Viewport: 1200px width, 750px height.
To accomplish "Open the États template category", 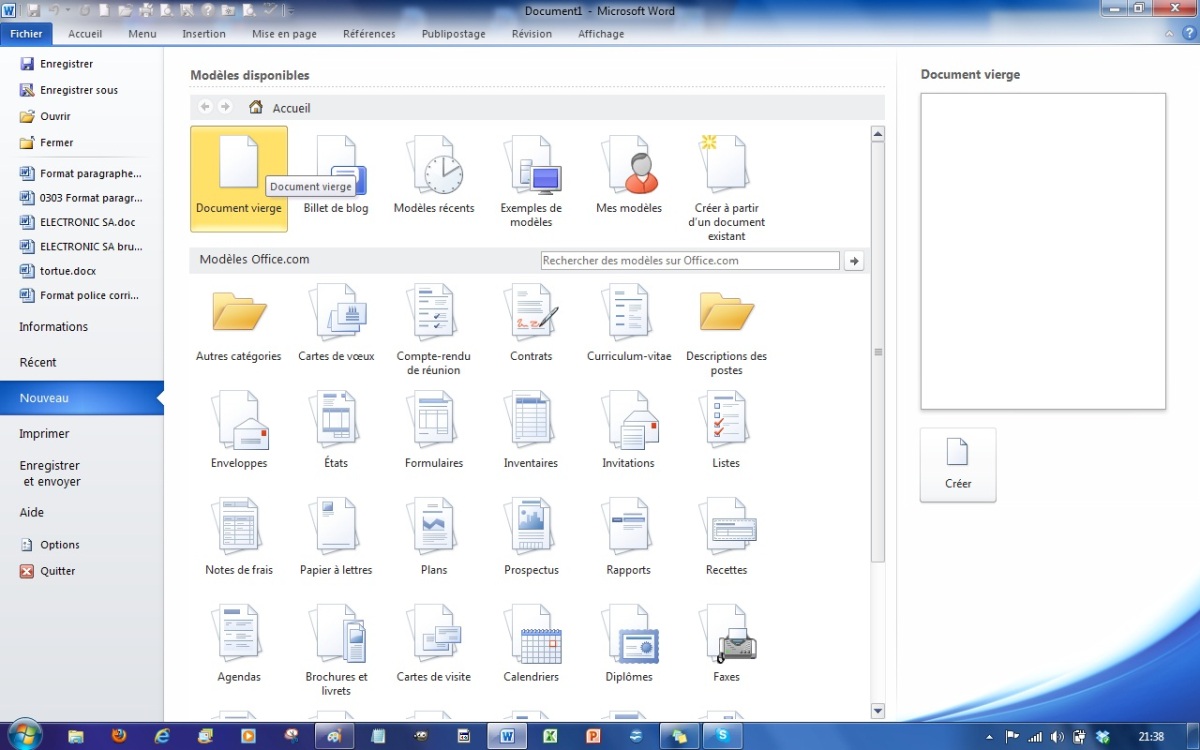I will pos(336,432).
